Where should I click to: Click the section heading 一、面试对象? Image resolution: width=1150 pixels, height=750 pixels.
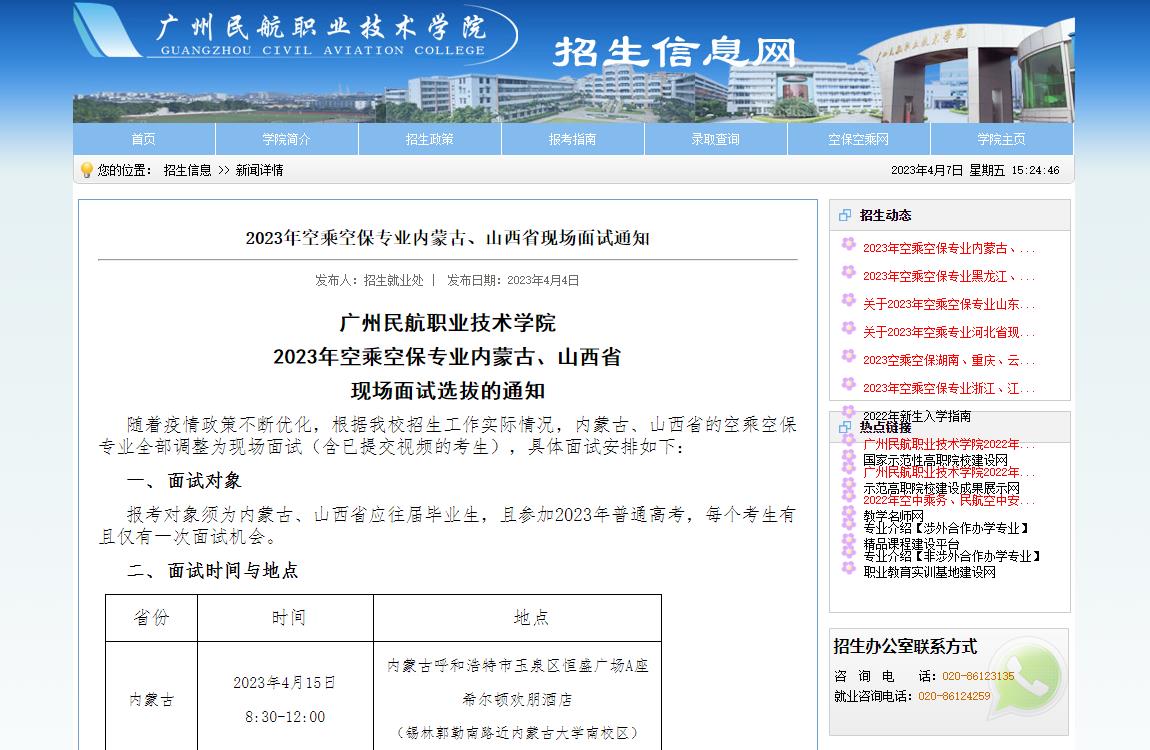pyautogui.click(x=183, y=481)
